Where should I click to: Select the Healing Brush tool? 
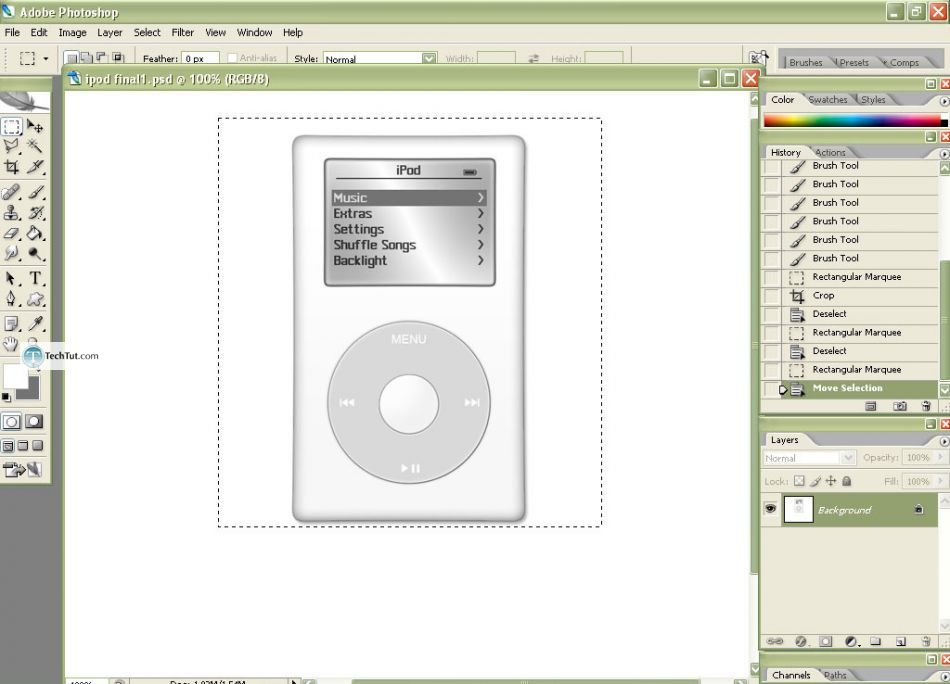[12, 193]
